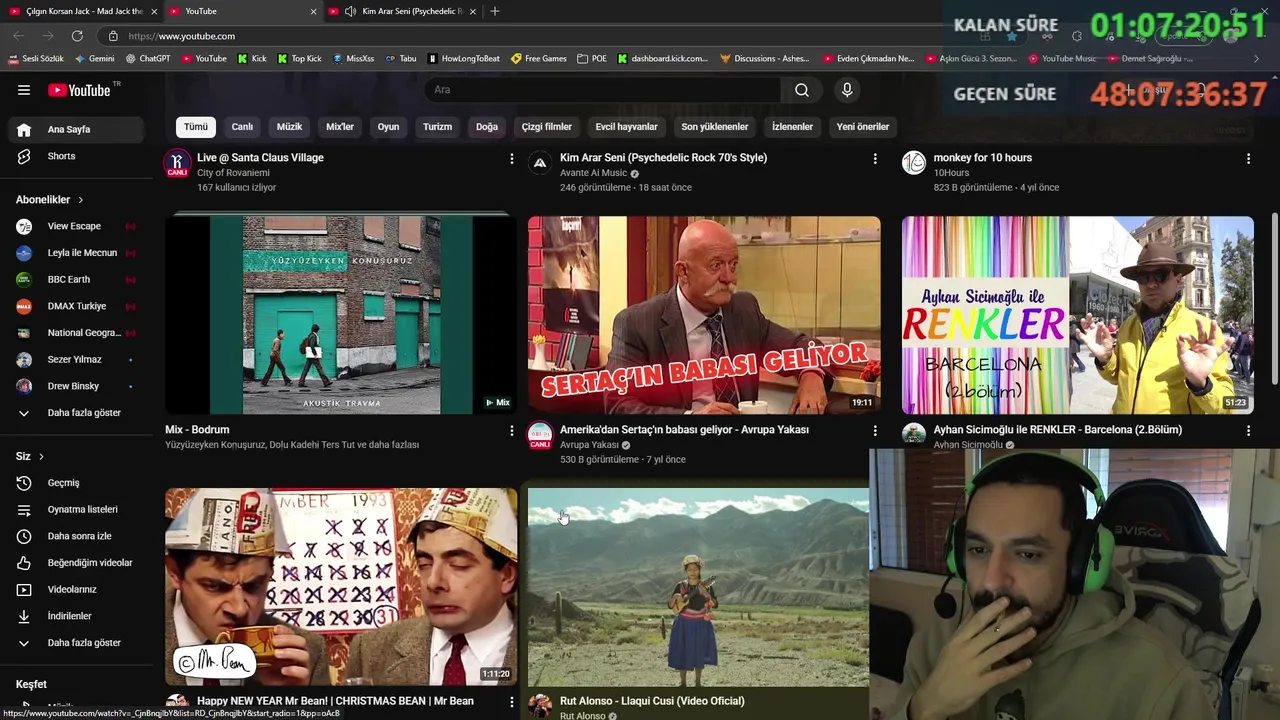The height and width of the screenshot is (720, 1280).
Task: Play Mix - Bodrum thumbnail
Action: tap(341, 315)
